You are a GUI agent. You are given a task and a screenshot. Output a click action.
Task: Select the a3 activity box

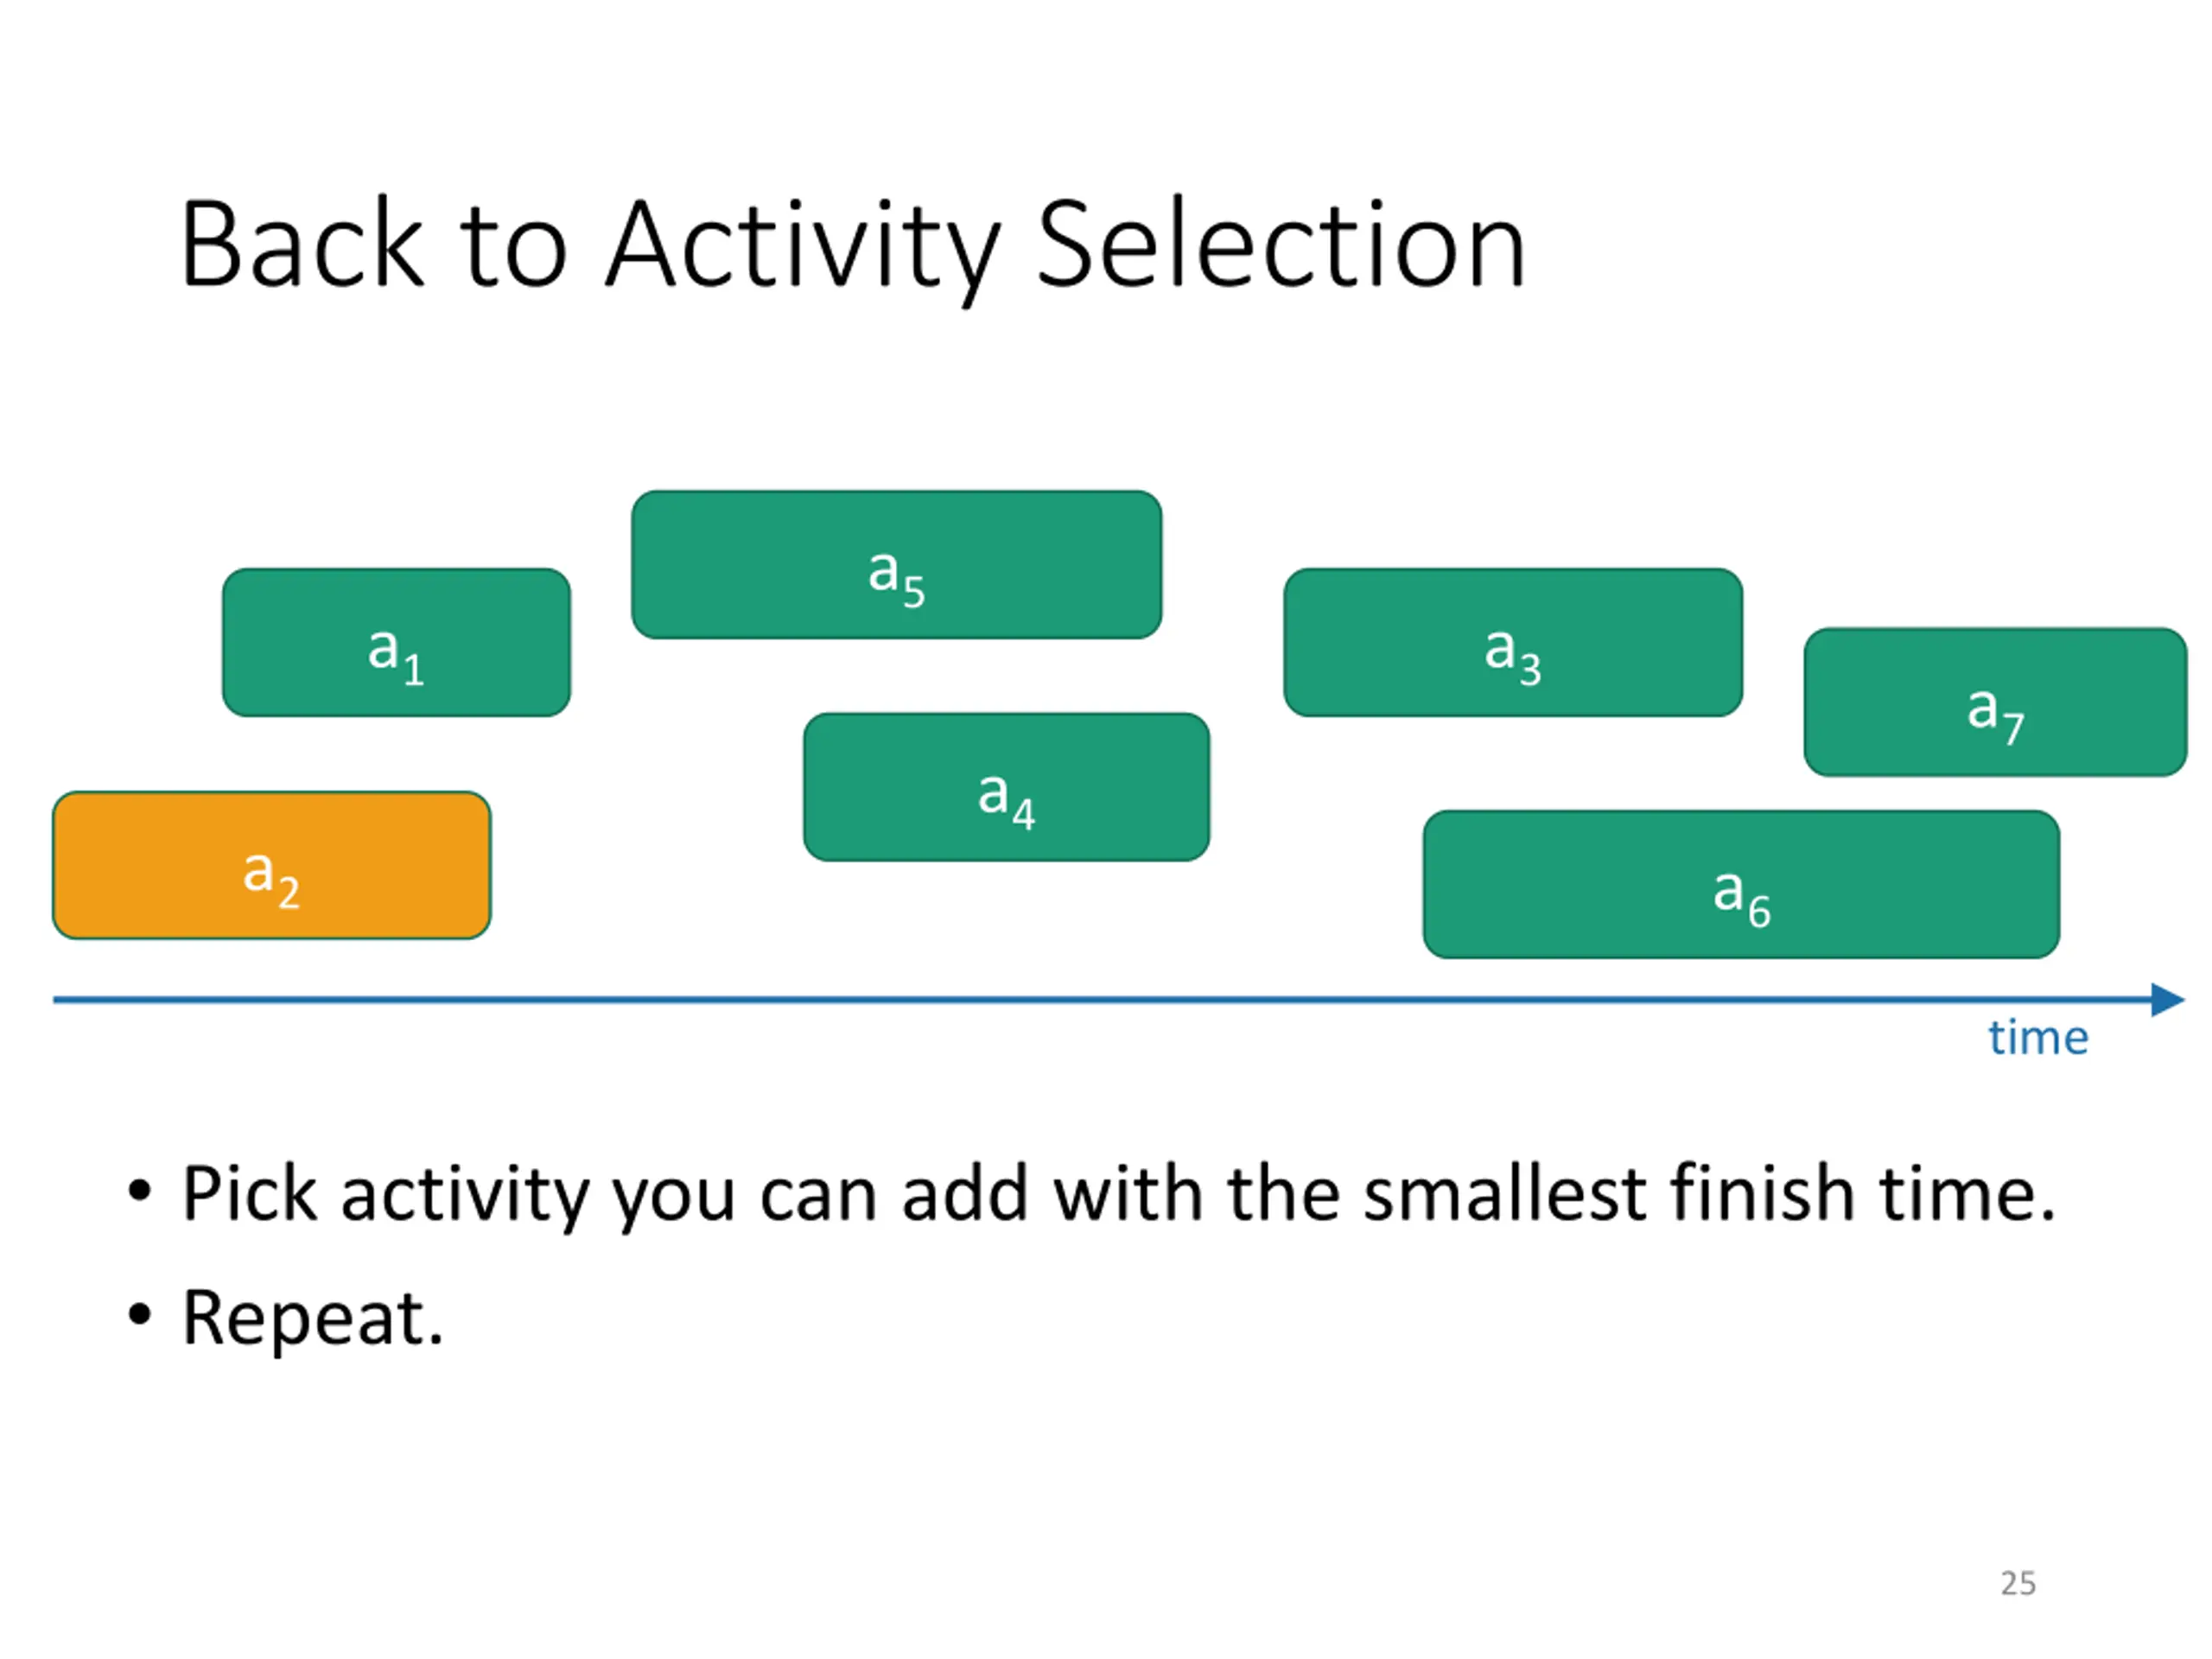point(1514,642)
